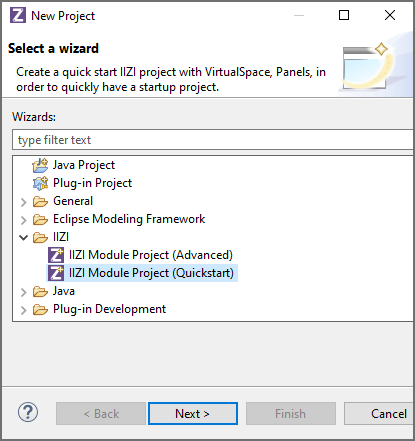This screenshot has width=415, height=441.
Task: Click the IIZI folder icon
Action: [40, 238]
